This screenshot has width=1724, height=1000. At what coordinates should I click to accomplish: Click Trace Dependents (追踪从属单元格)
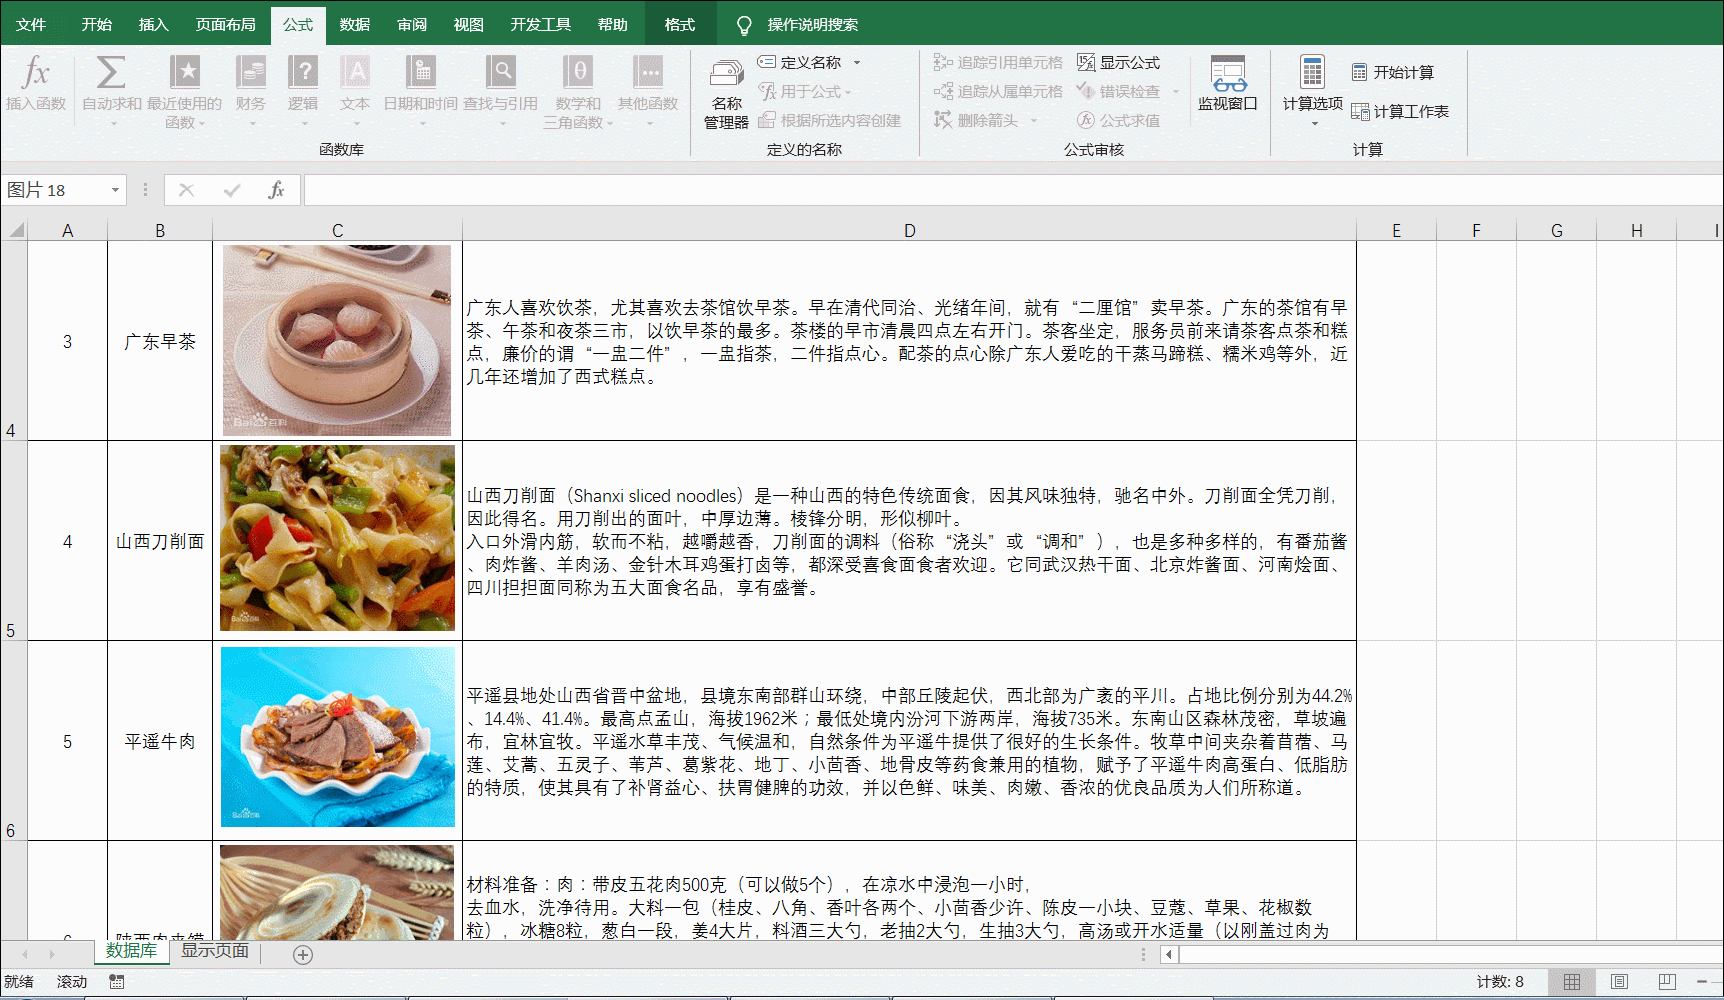coord(998,91)
